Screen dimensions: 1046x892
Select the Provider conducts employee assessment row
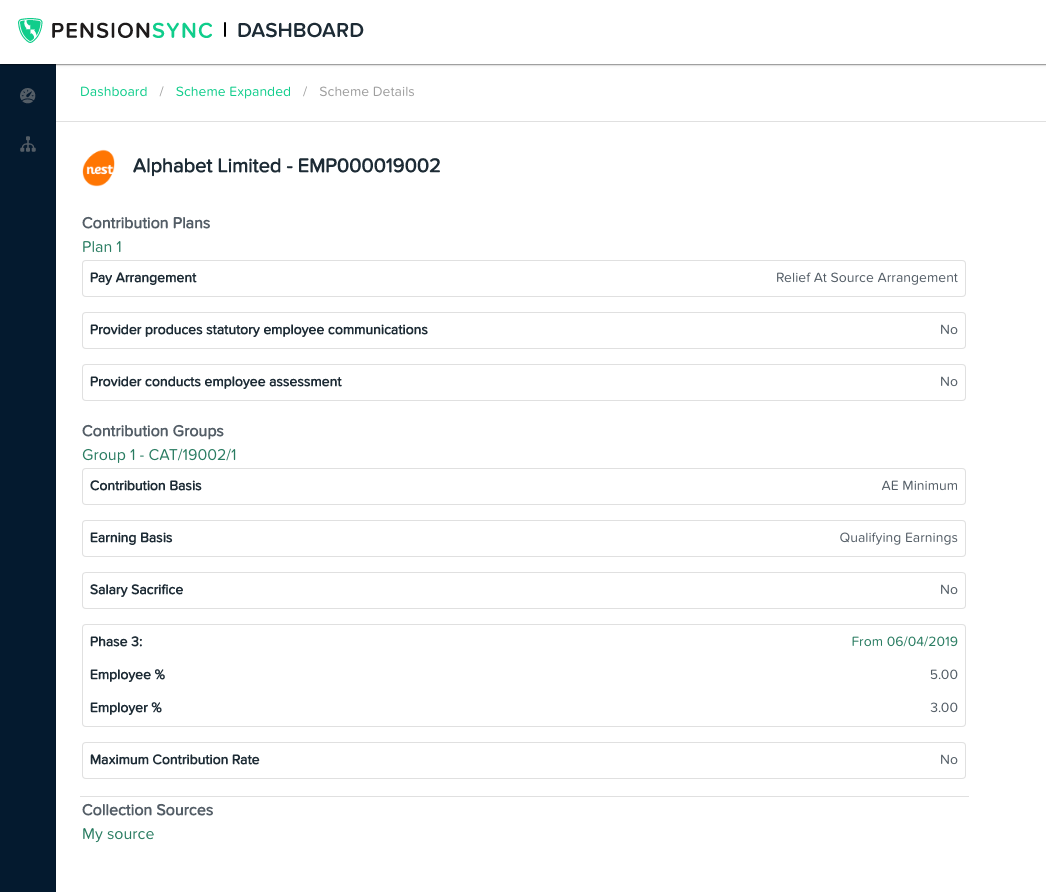523,382
